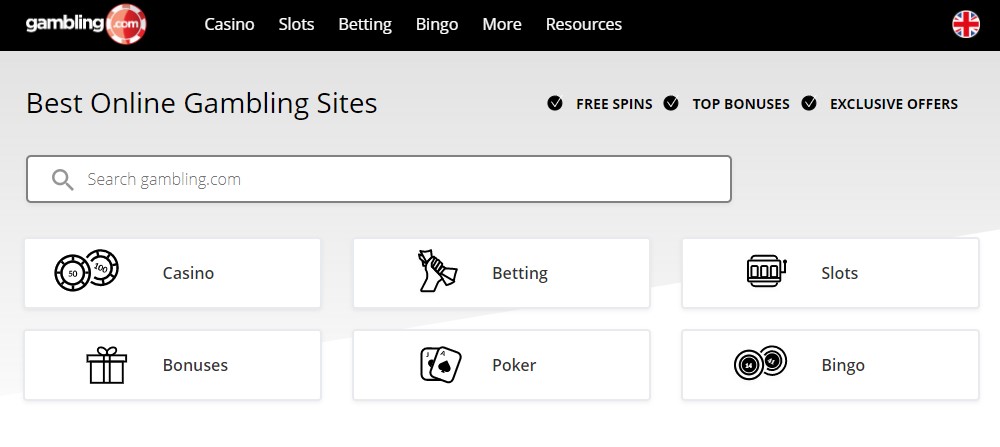Open the Poker category card
Viewport: 1000px width, 447px height.
click(x=501, y=365)
